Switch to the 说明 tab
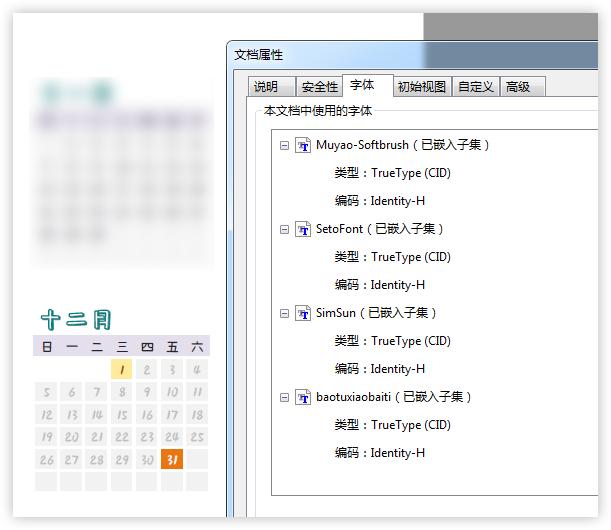 [272, 87]
